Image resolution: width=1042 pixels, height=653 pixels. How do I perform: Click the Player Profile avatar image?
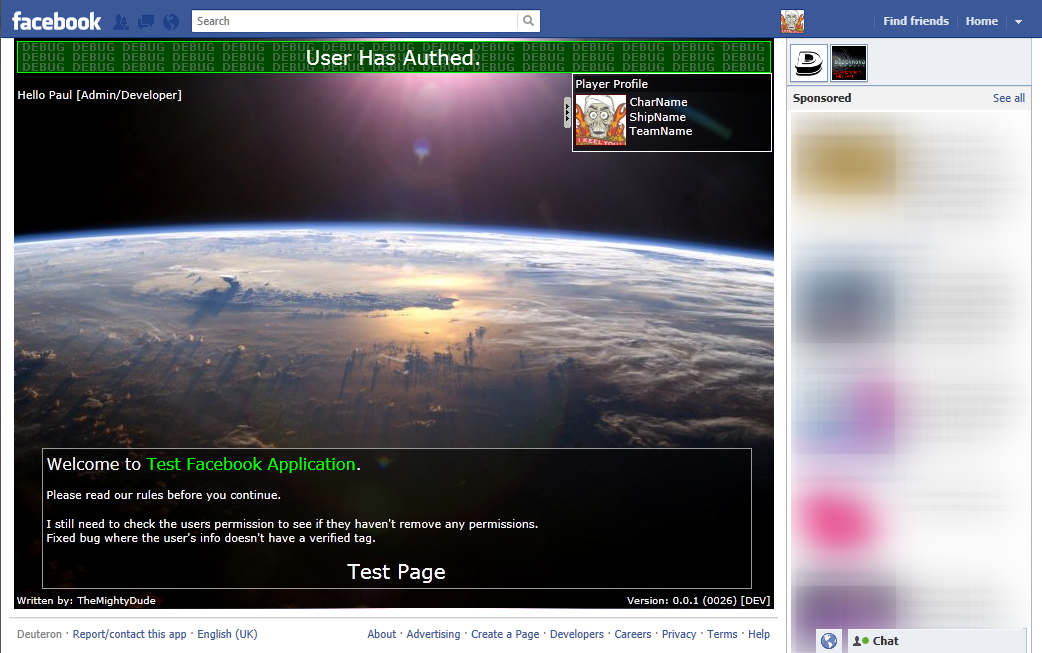tap(600, 120)
